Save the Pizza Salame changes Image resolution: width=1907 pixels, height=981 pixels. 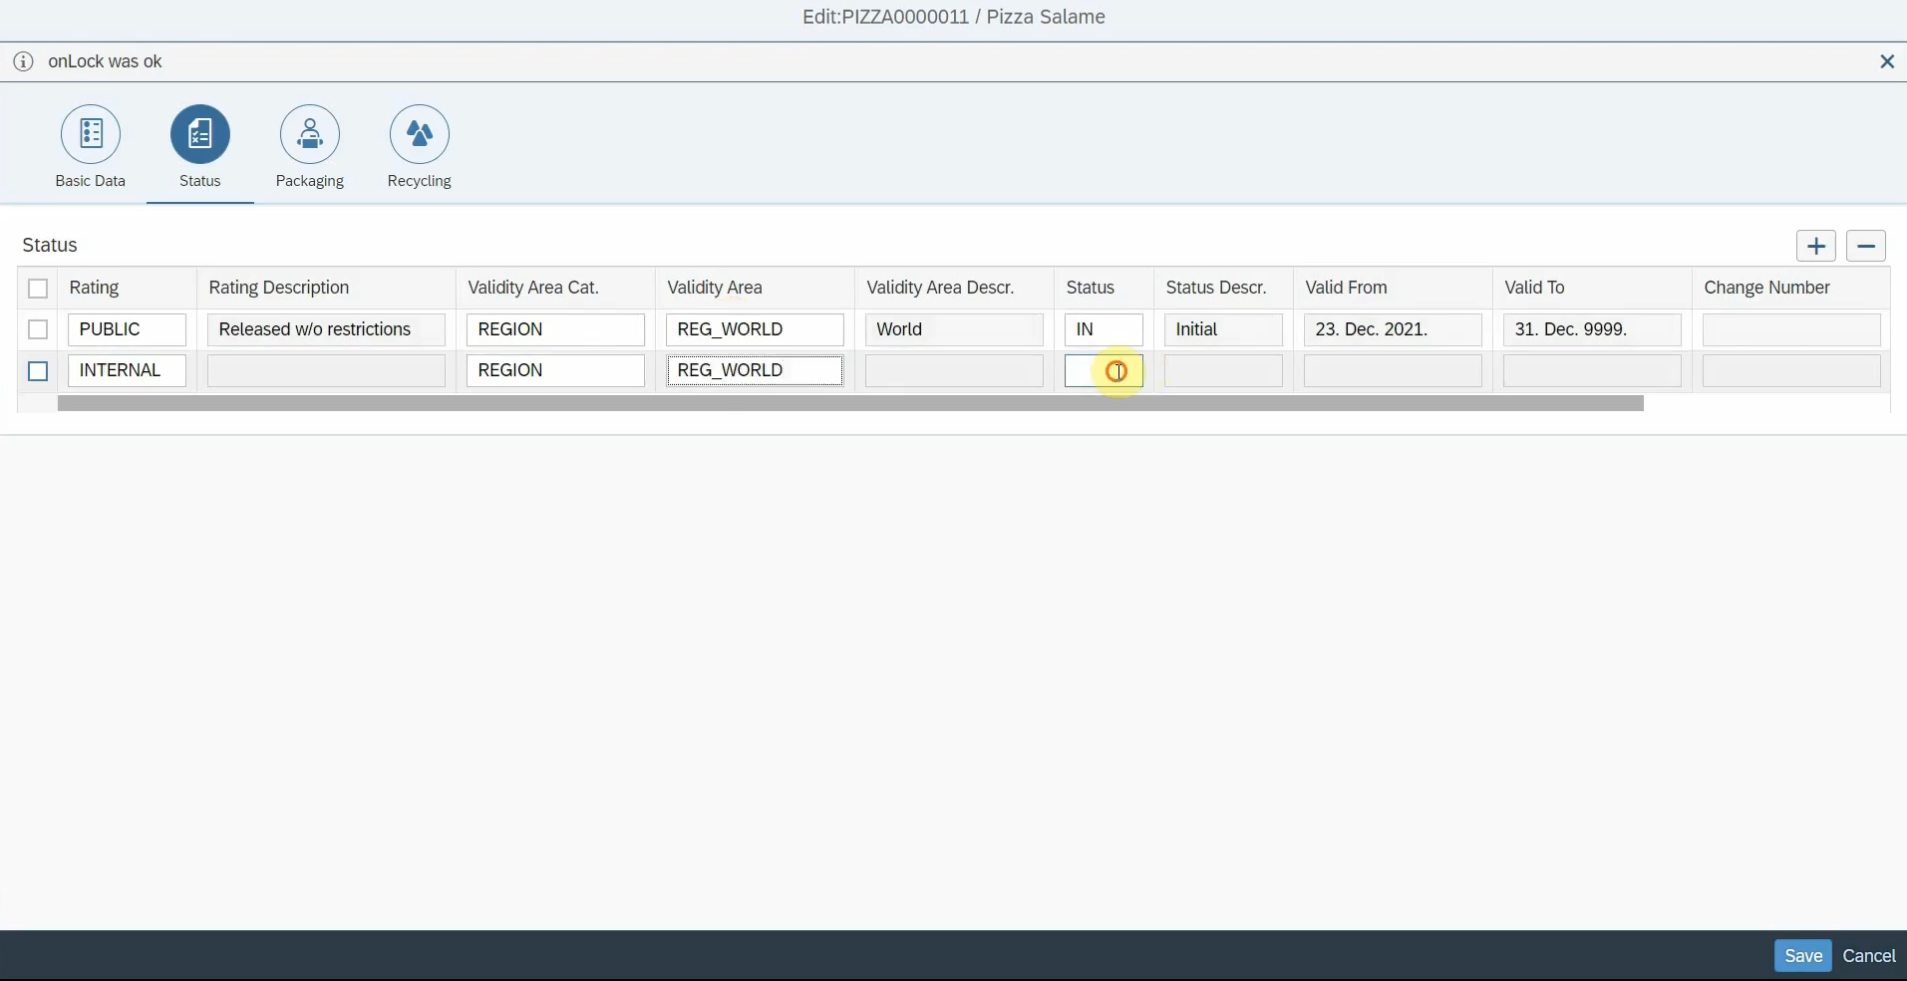[x=1803, y=956]
